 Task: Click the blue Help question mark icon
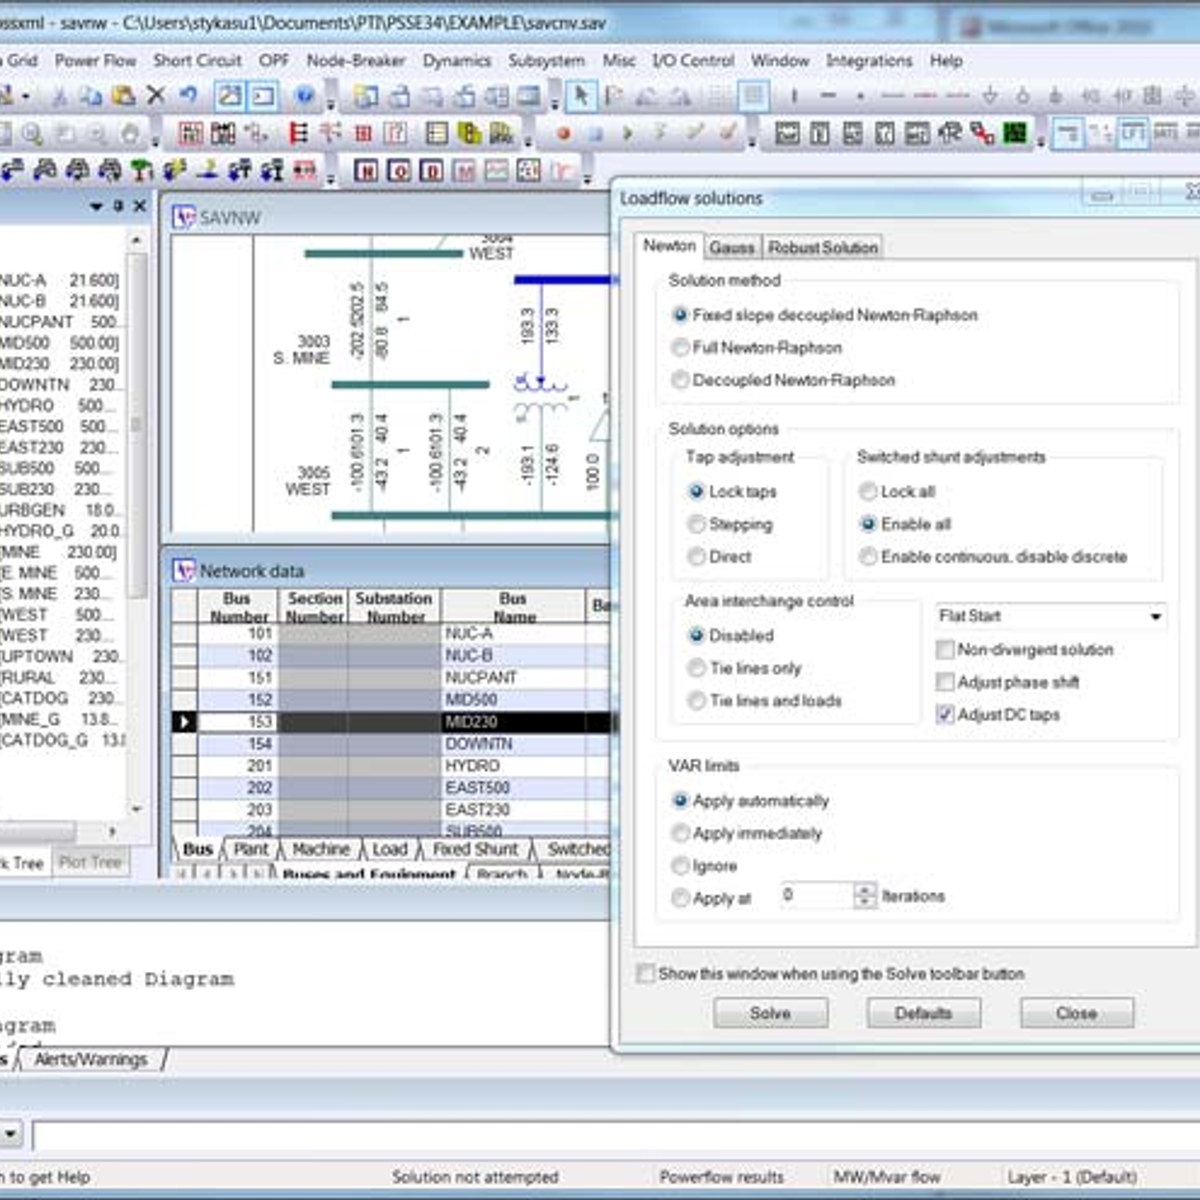click(305, 96)
